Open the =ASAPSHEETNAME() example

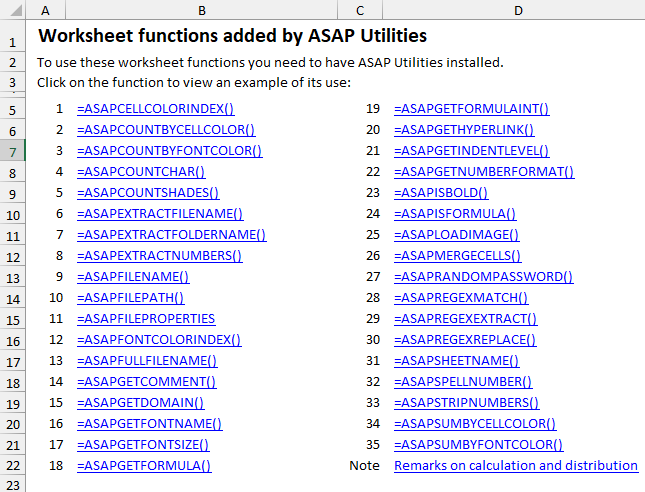tap(457, 360)
